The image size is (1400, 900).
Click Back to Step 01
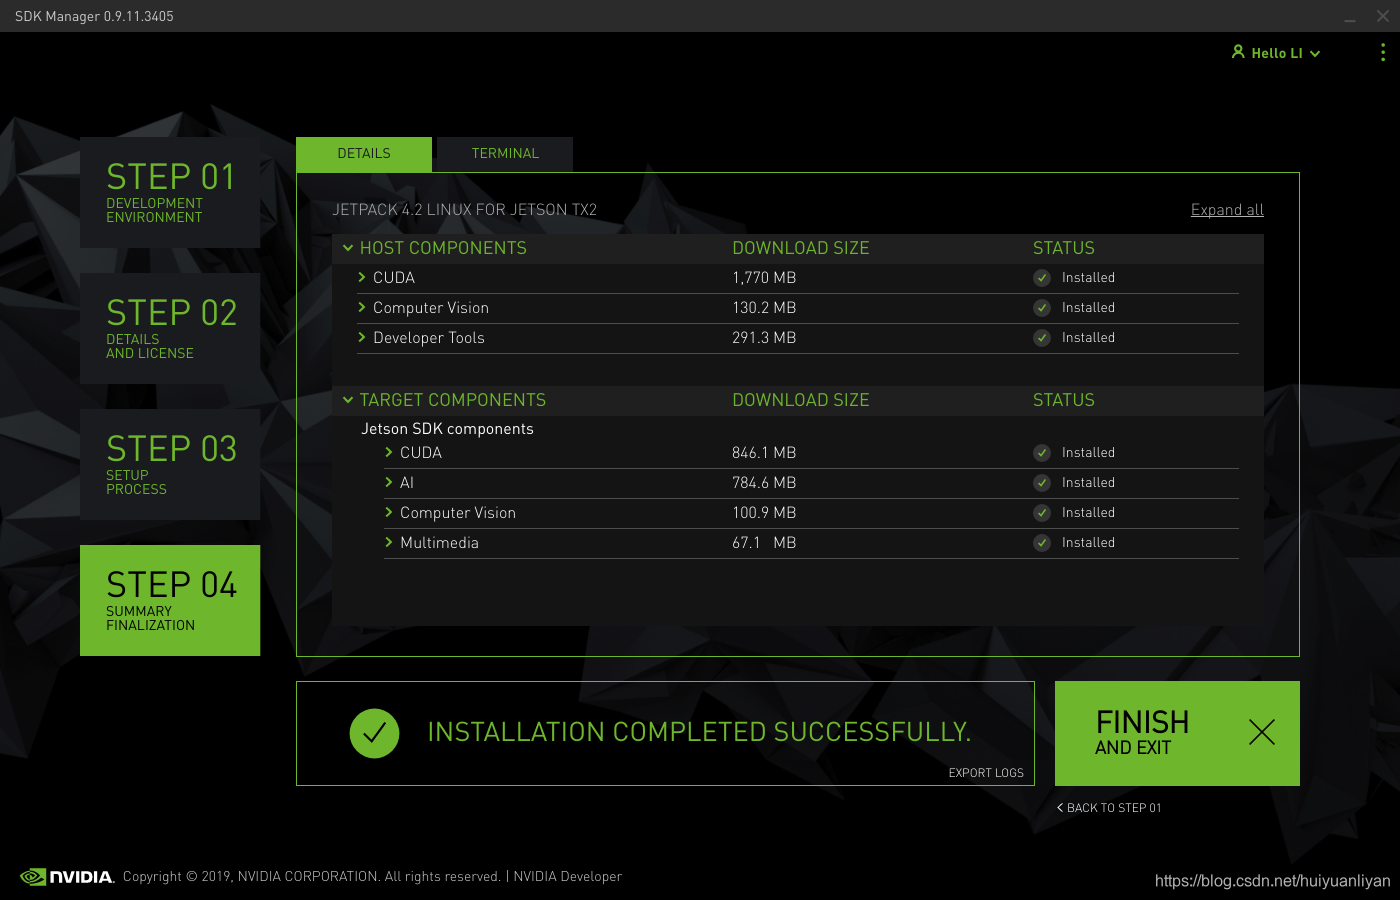(x=1109, y=808)
